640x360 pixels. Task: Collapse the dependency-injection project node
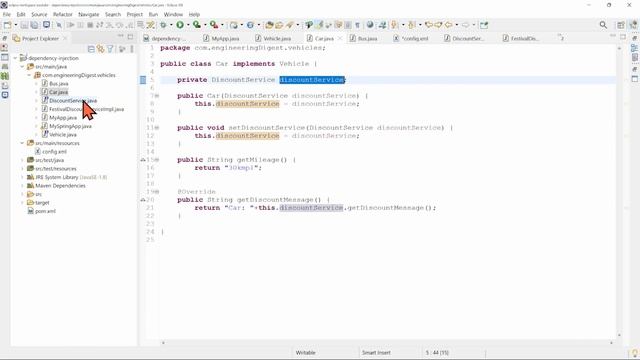point(16,58)
